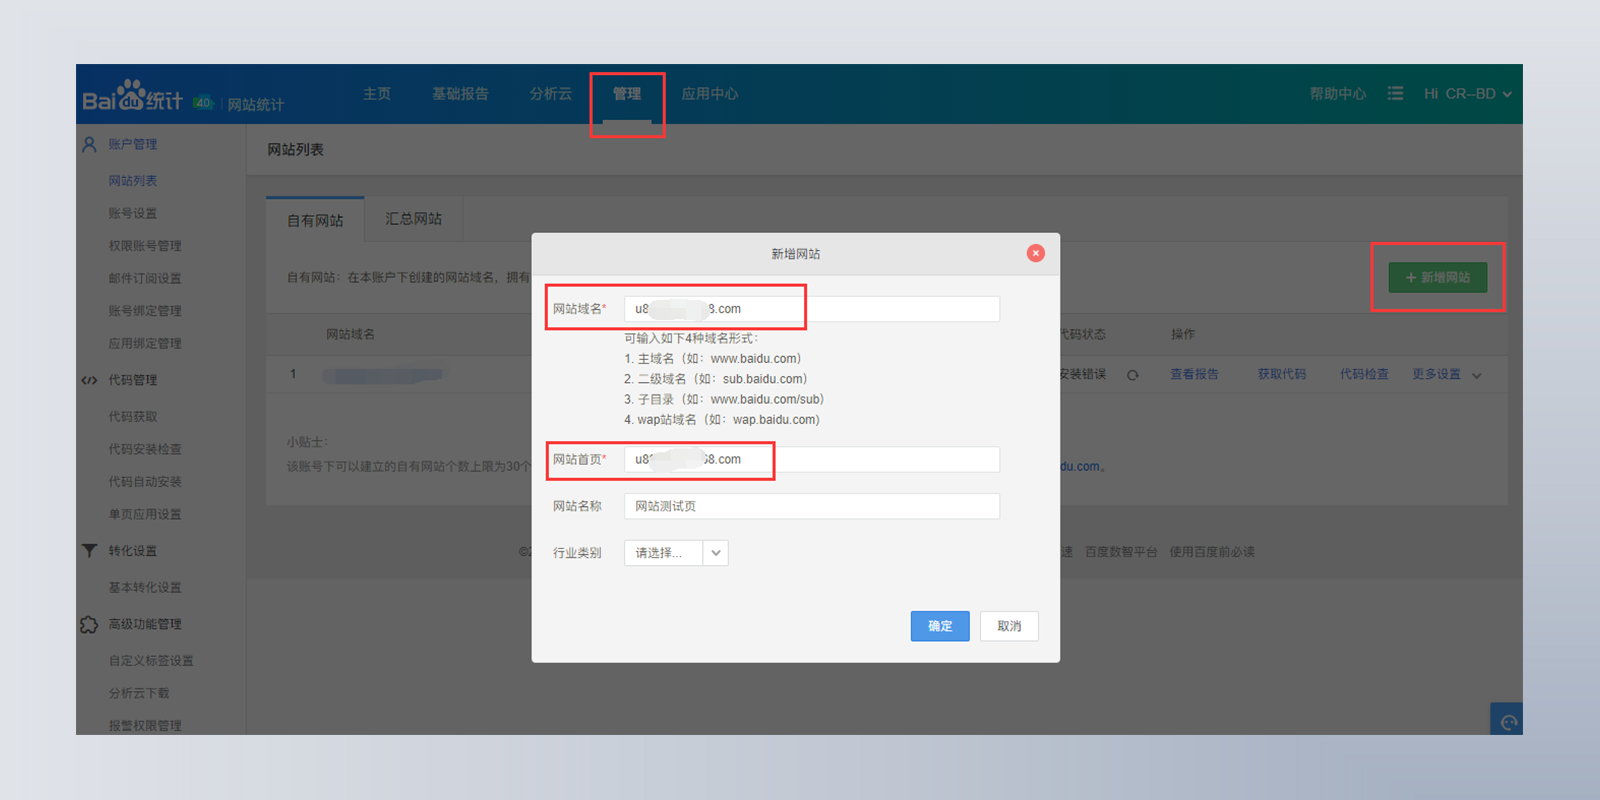Open the support chat icon at bottom right
1600x800 pixels.
pos(1508,721)
